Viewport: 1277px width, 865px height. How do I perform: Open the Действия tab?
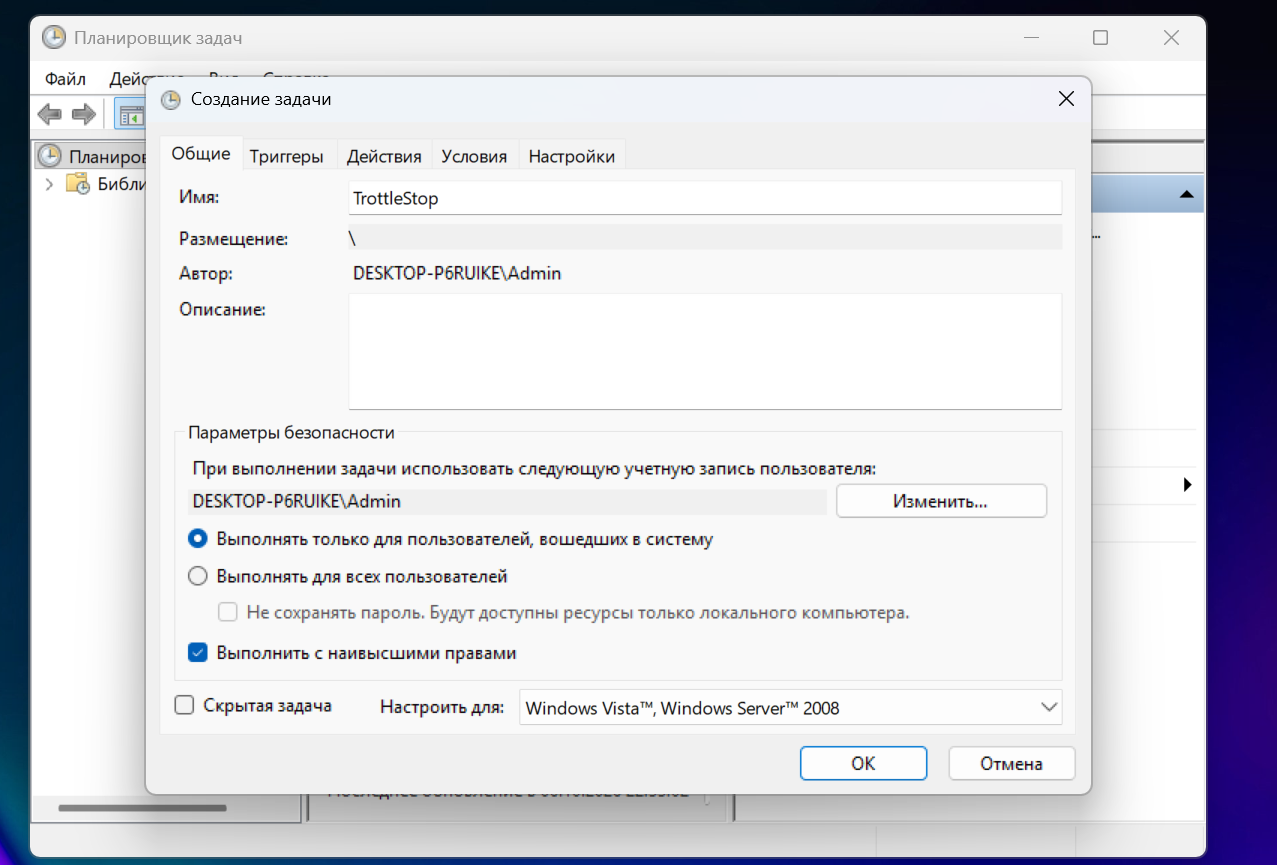[384, 156]
